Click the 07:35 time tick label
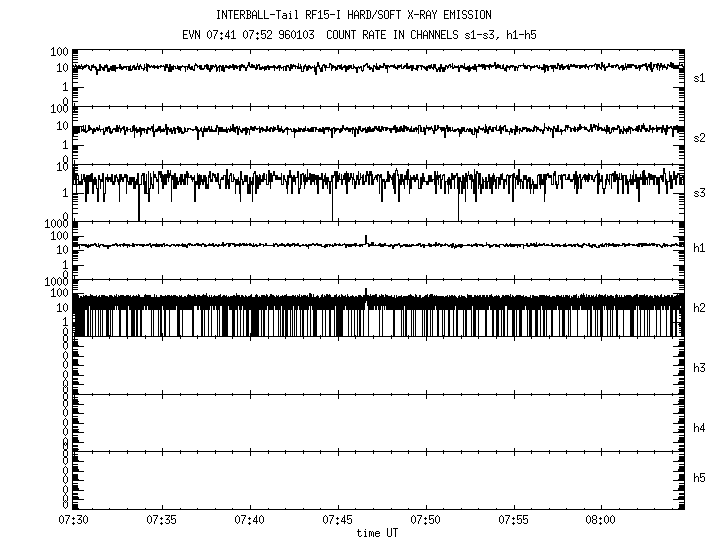This screenshot has height=550, width=720. pyautogui.click(x=162, y=521)
